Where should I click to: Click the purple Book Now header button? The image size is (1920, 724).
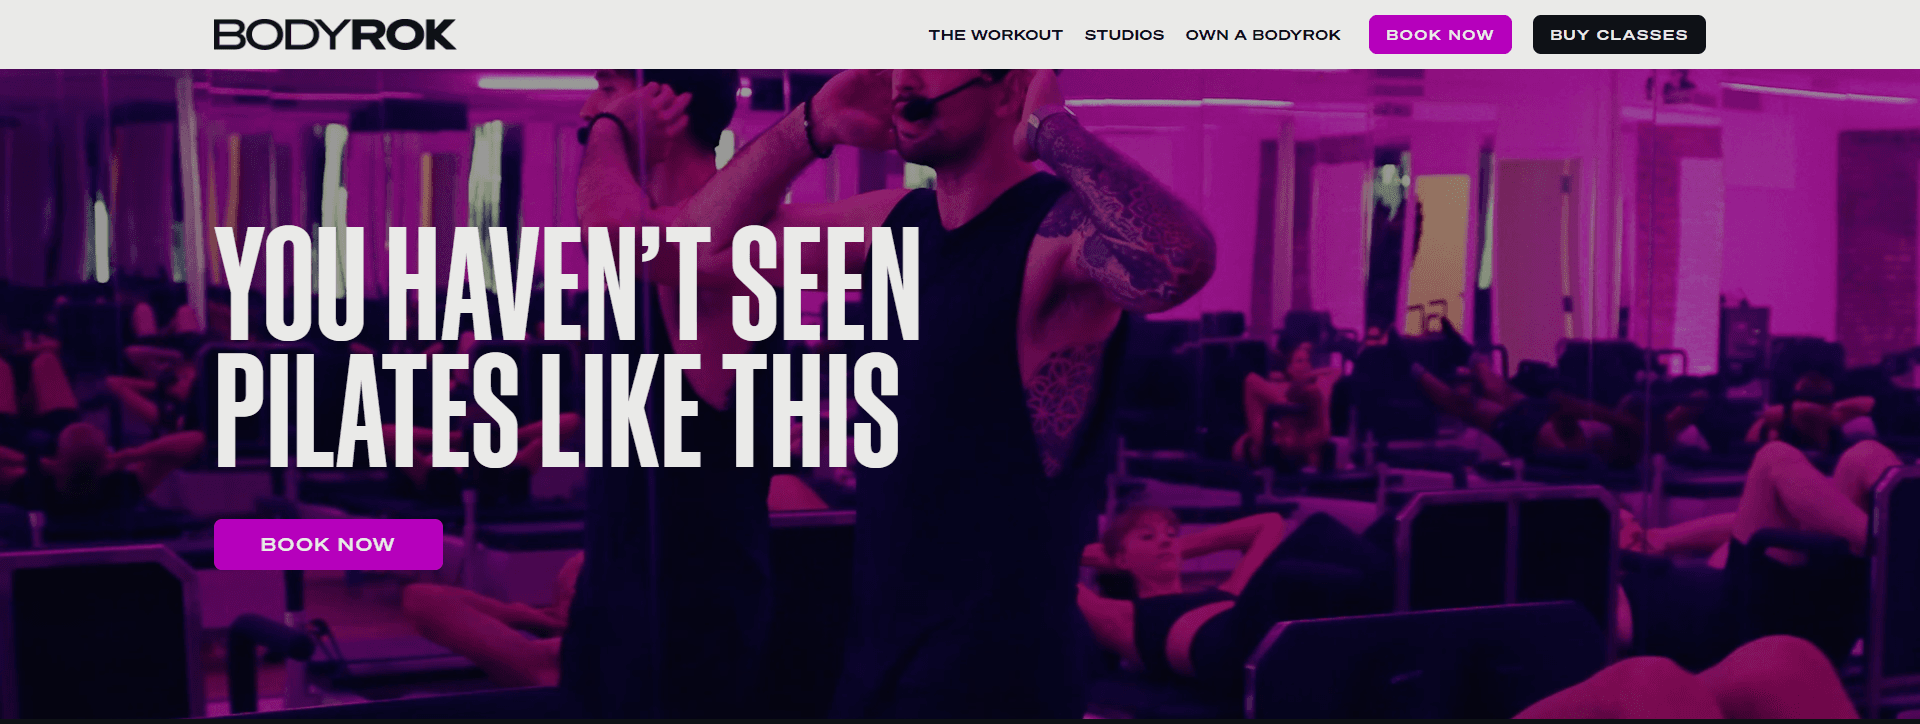click(x=1440, y=35)
